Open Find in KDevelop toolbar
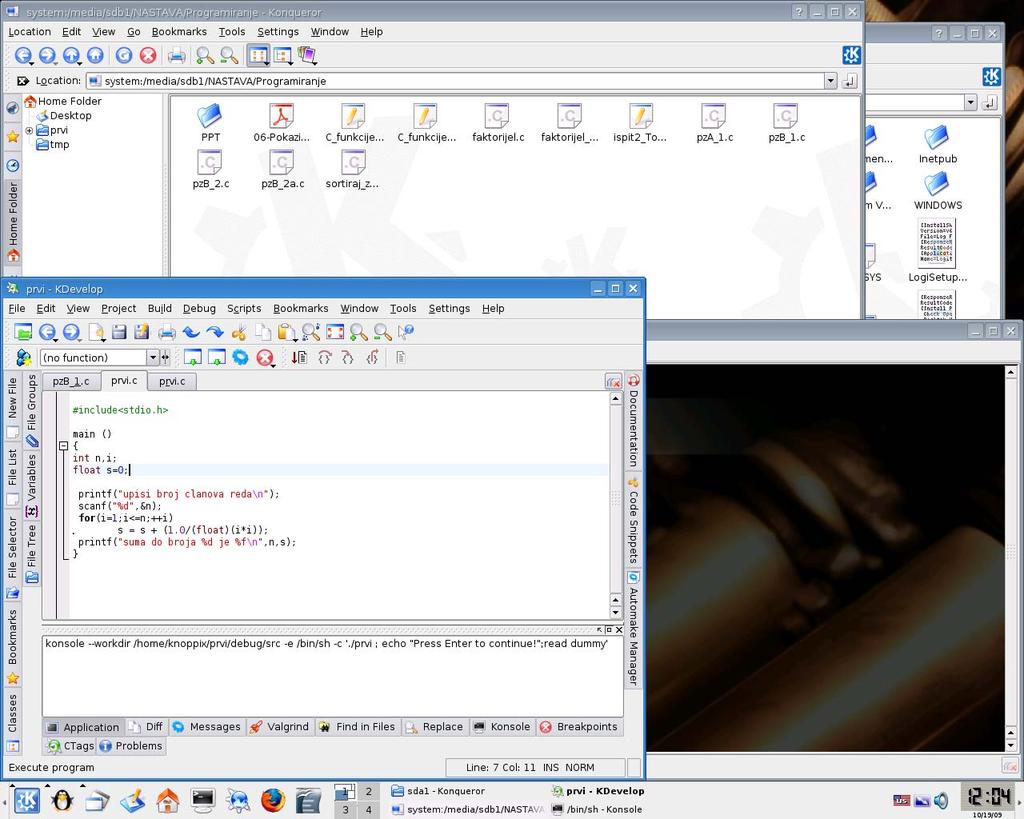 click(x=311, y=332)
